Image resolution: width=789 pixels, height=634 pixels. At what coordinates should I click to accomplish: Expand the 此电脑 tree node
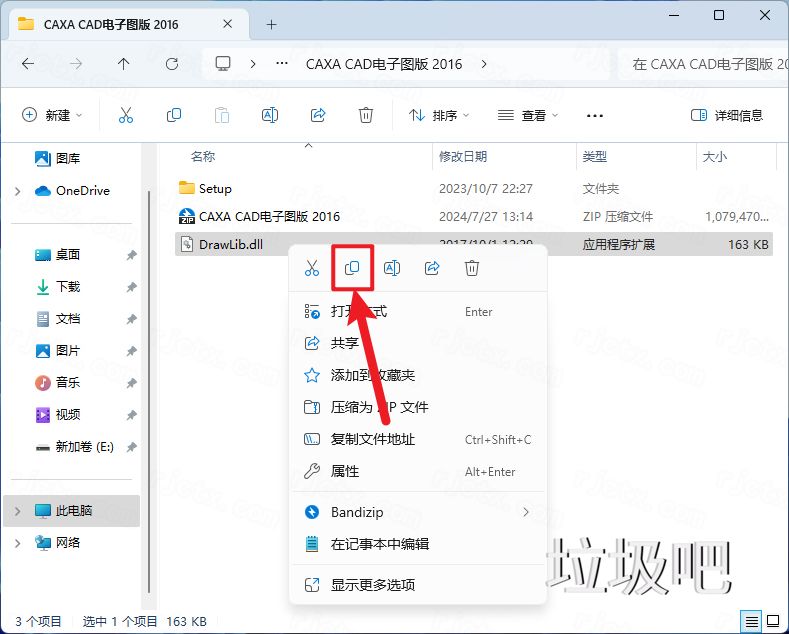pos(18,511)
